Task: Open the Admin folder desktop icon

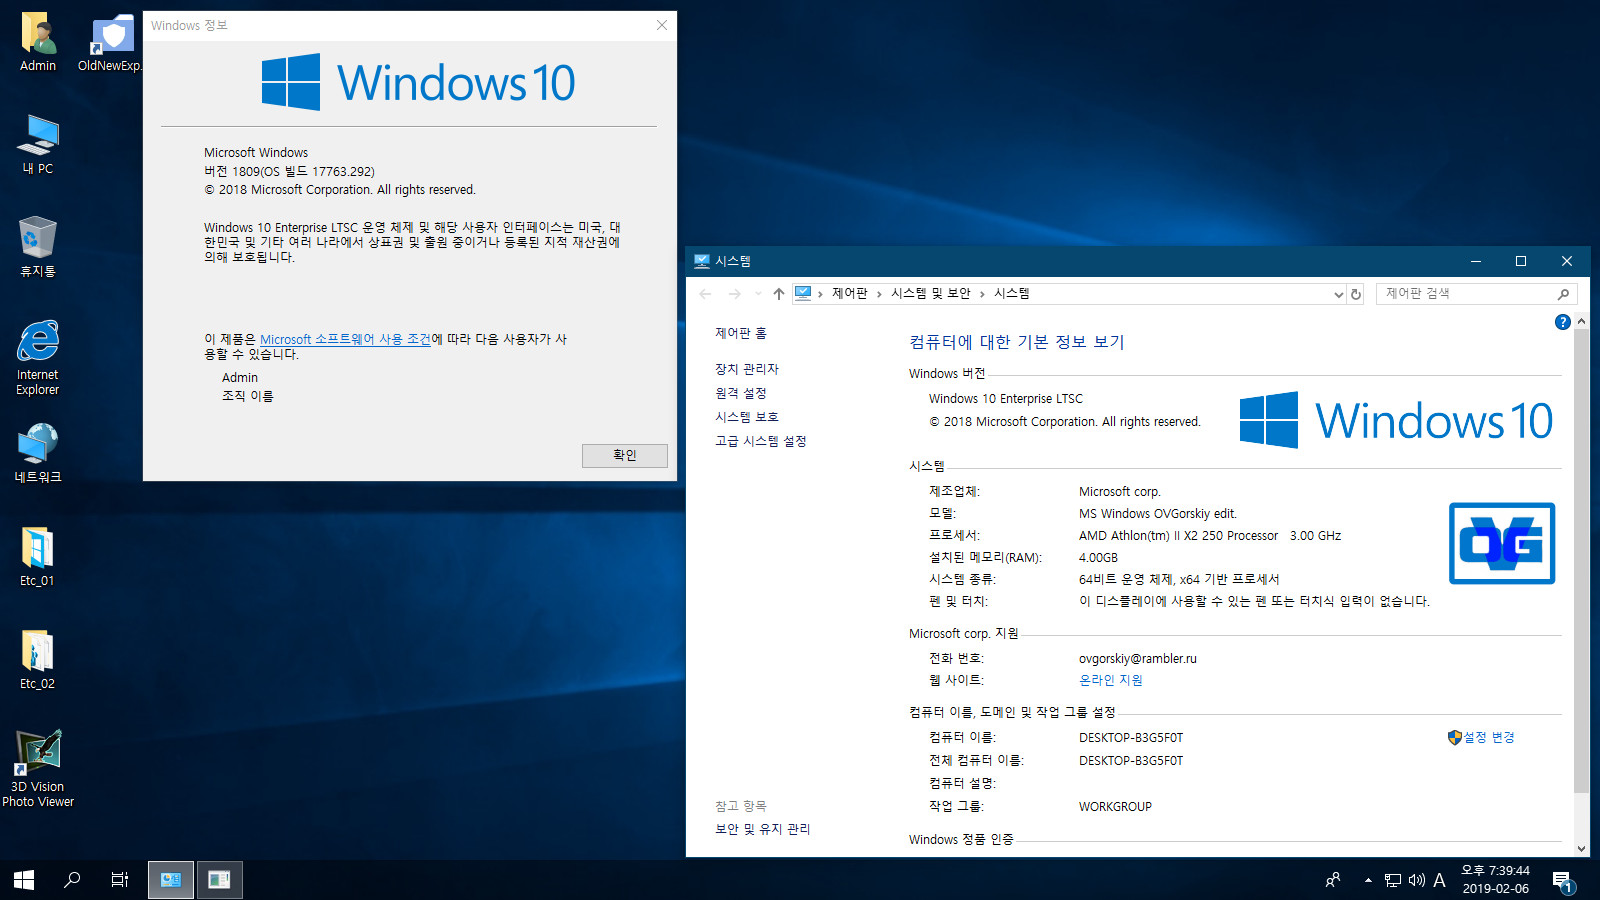Action: pos(38,42)
